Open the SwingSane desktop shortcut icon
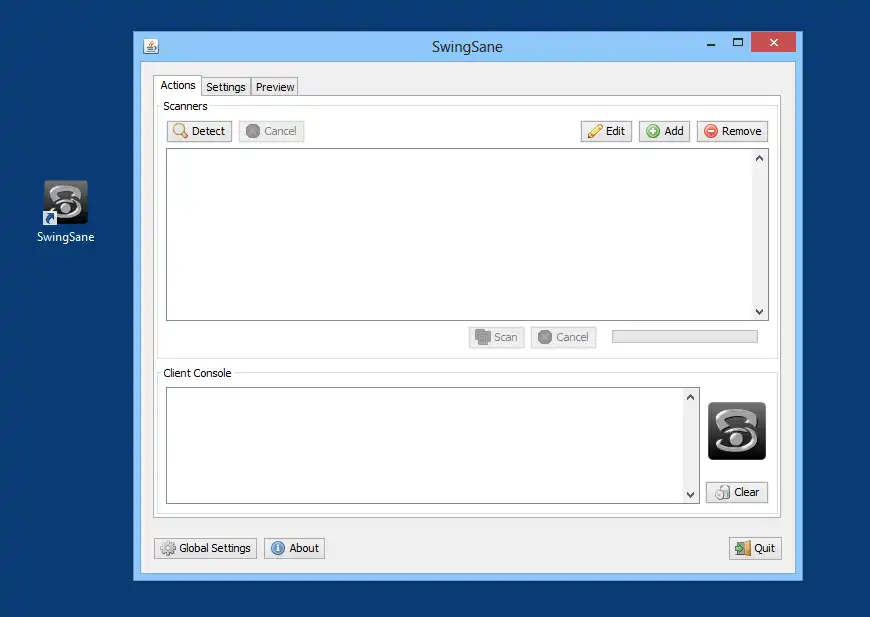Image resolution: width=870 pixels, height=617 pixels. click(65, 211)
